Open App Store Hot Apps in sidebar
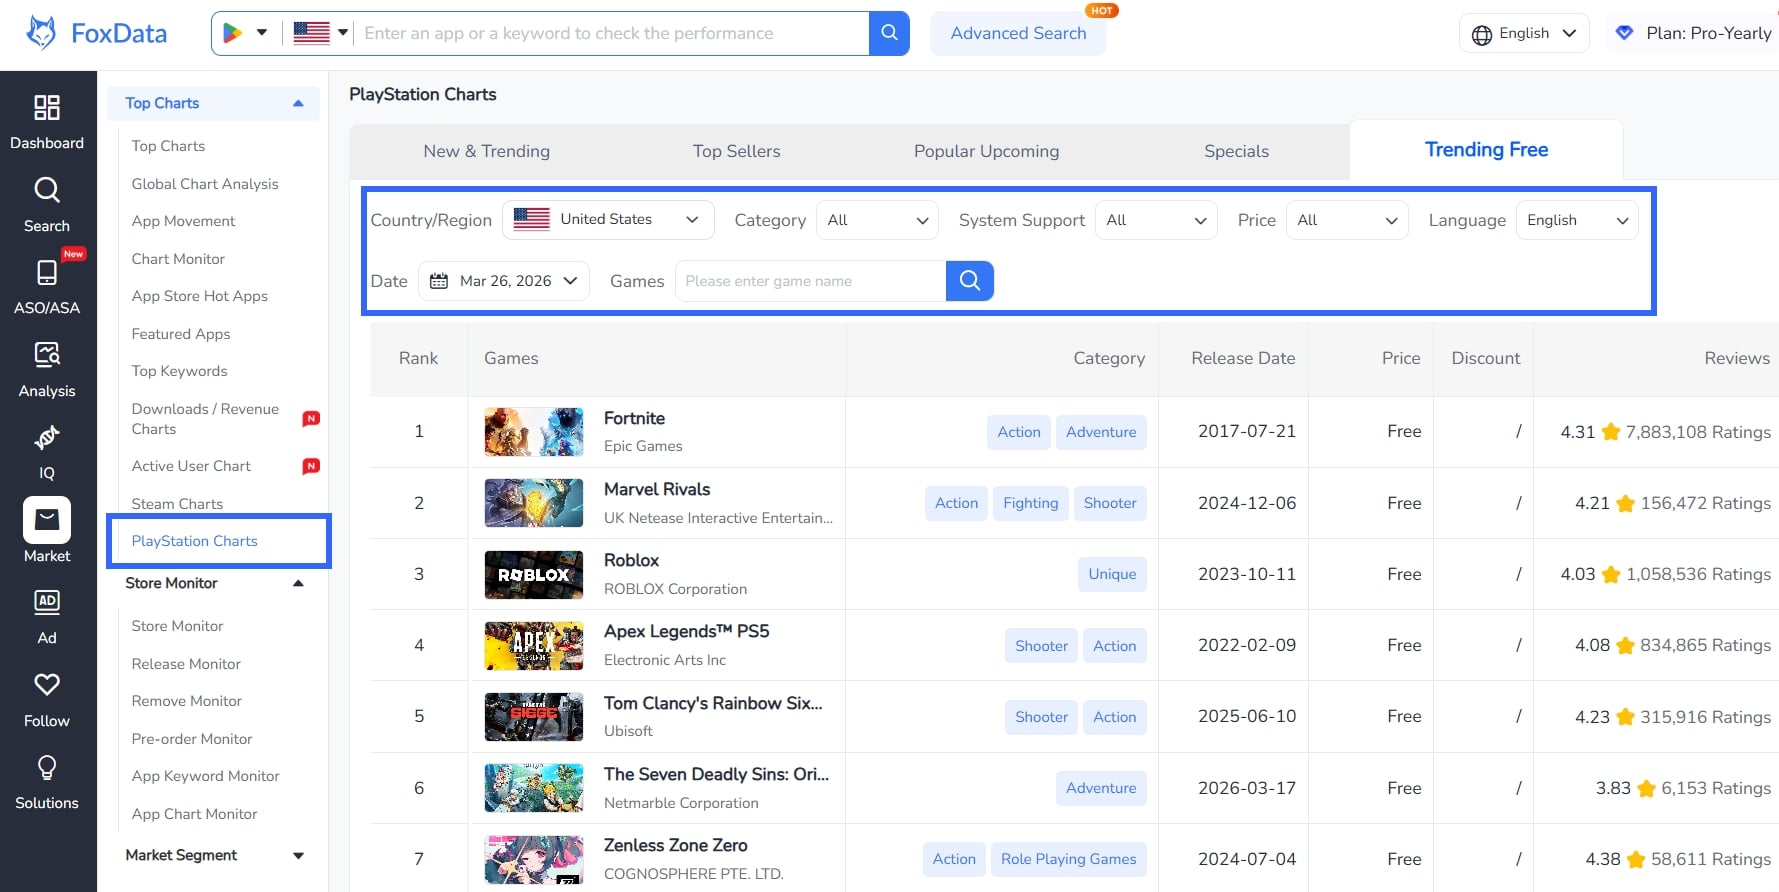 199,296
